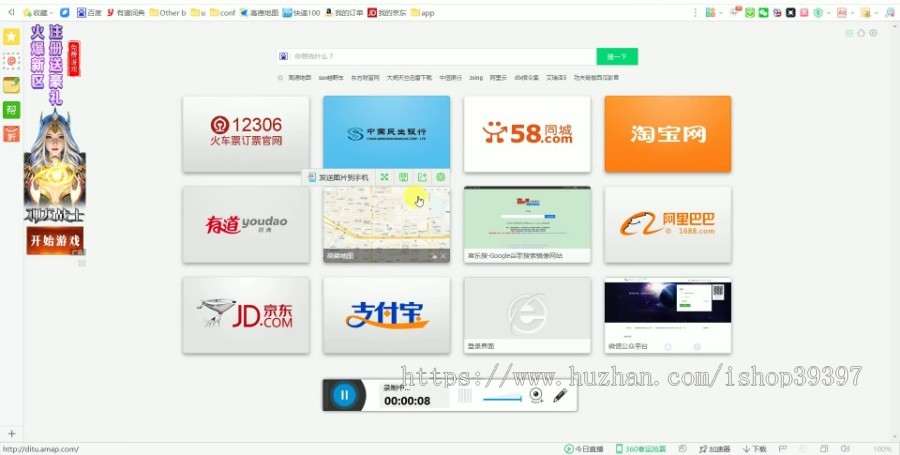Open the @ mail sidebar icon
Viewport: 900px width, 455px height.
[11, 61]
